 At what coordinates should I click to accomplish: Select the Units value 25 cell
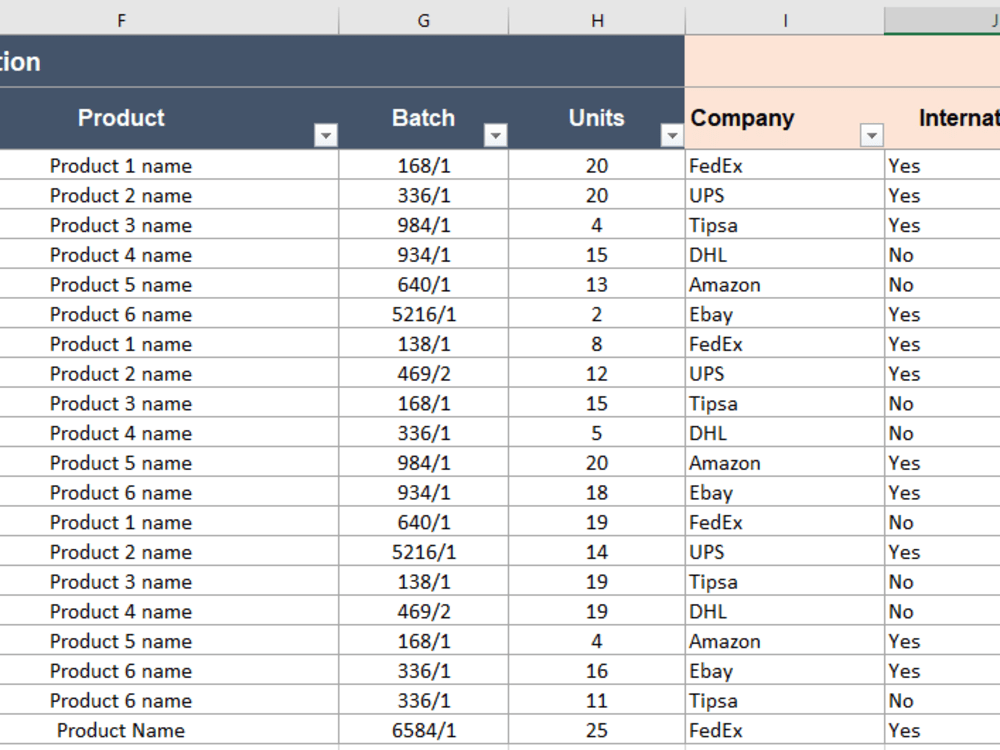[597, 731]
